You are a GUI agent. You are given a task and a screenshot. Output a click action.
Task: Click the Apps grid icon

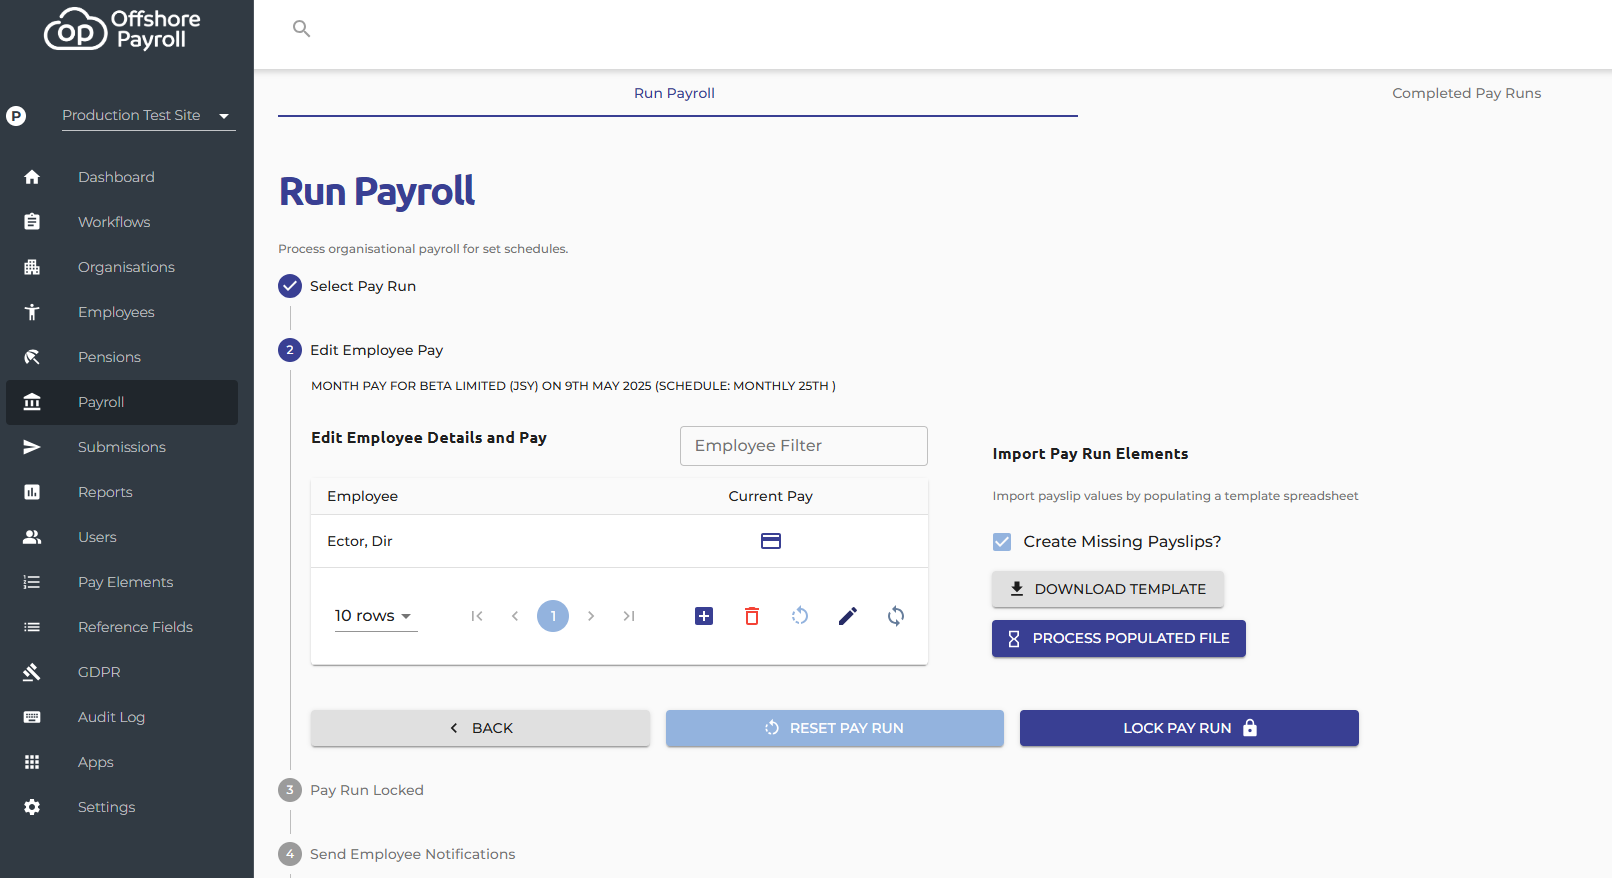click(32, 762)
